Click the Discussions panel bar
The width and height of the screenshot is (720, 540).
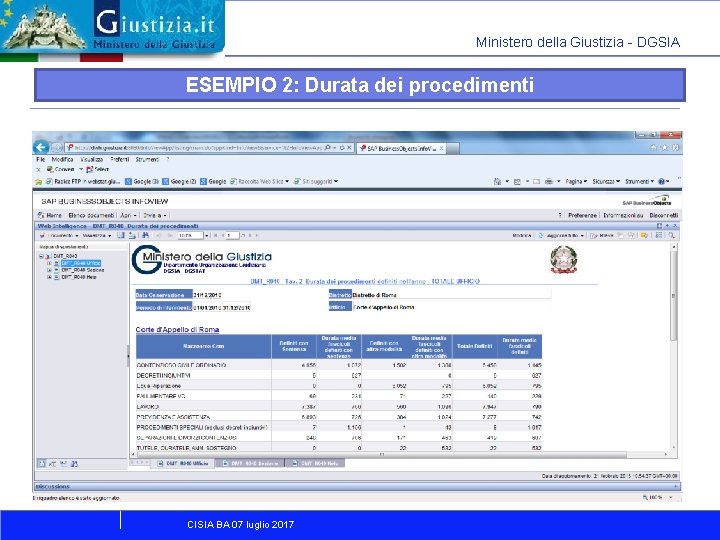tap(358, 486)
